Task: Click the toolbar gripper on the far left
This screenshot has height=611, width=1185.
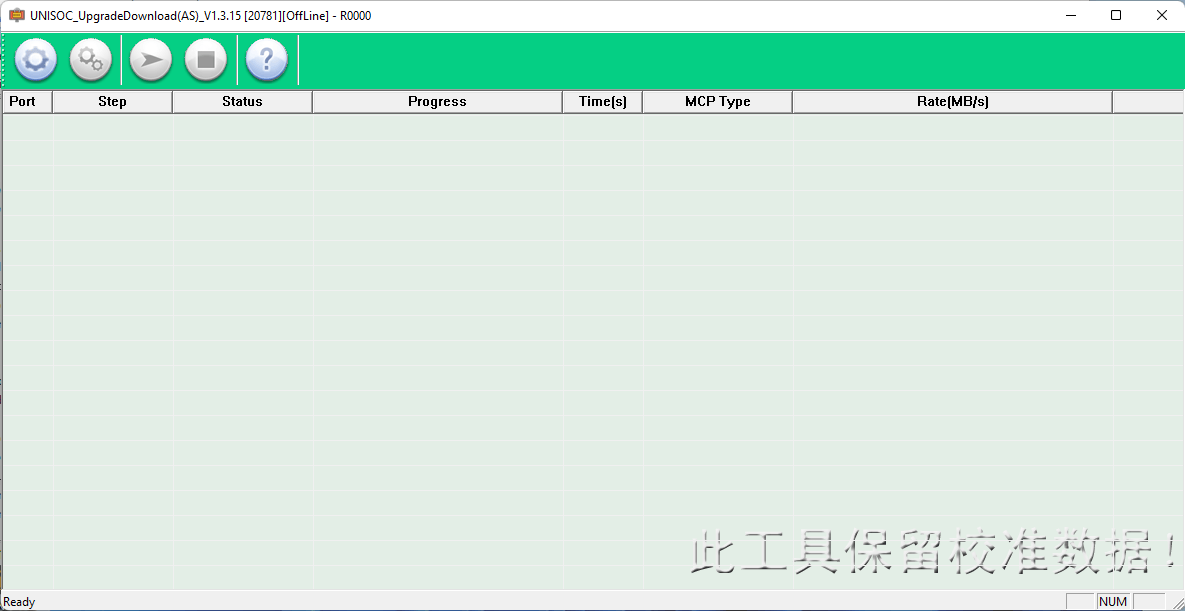Action: click(x=4, y=60)
